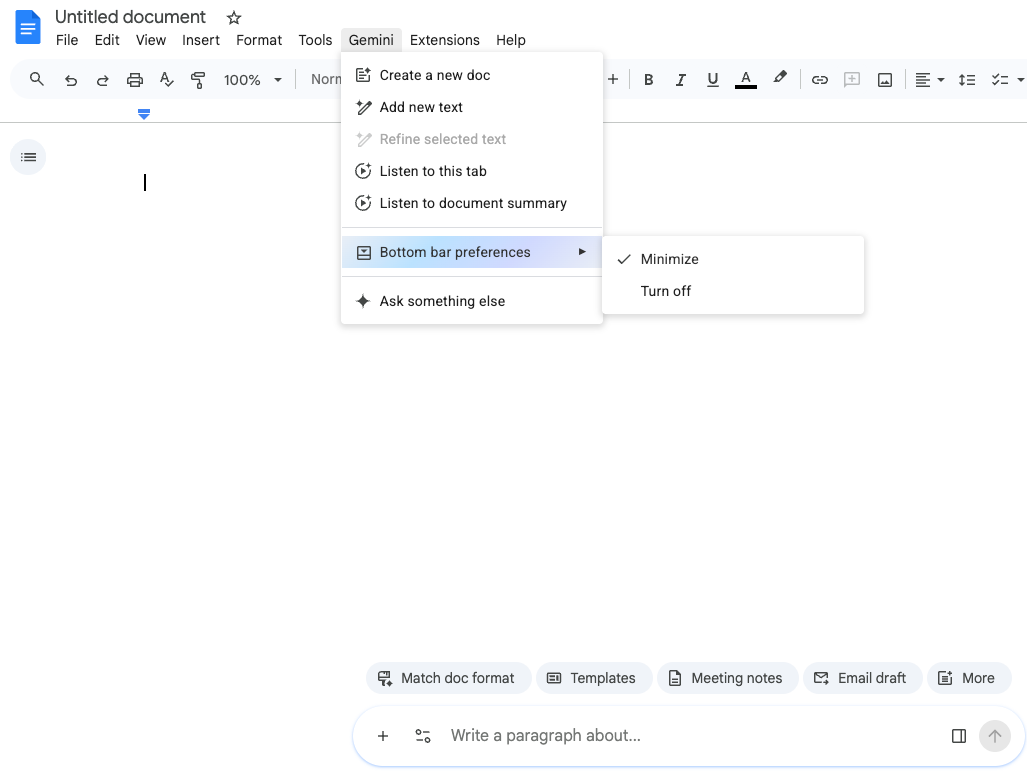This screenshot has width=1027, height=775.
Task: Click the More chip
Action: (x=969, y=678)
